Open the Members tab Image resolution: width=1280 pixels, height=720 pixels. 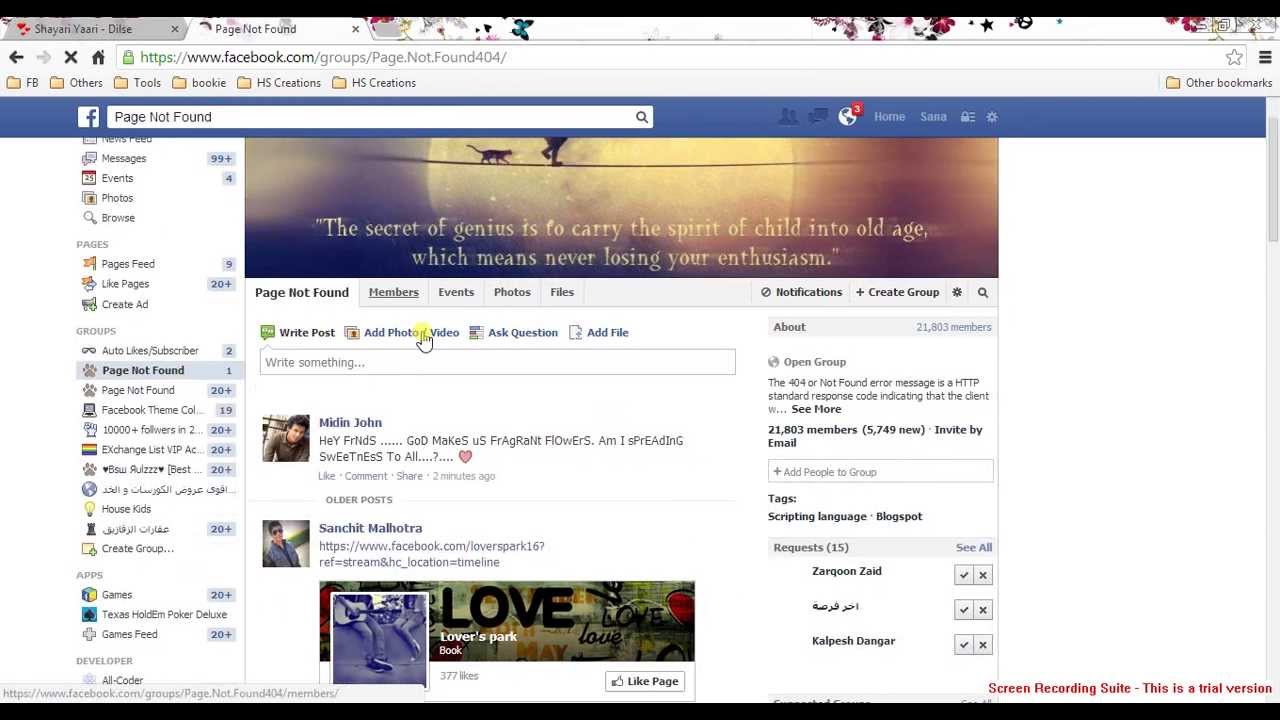(x=393, y=292)
